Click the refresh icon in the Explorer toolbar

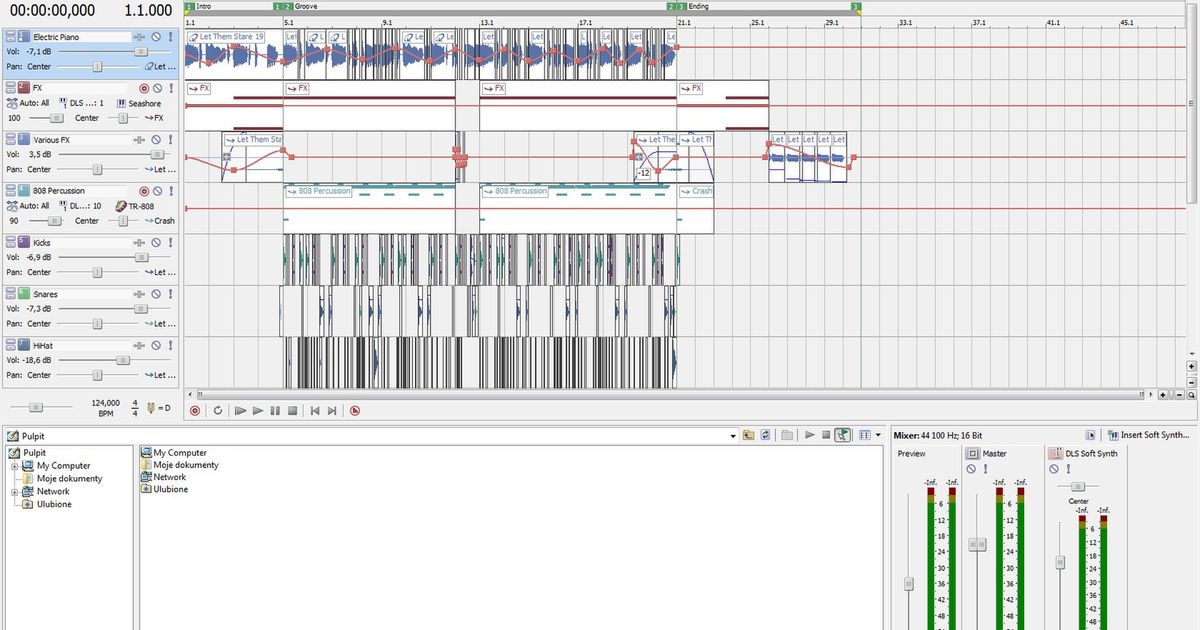765,434
